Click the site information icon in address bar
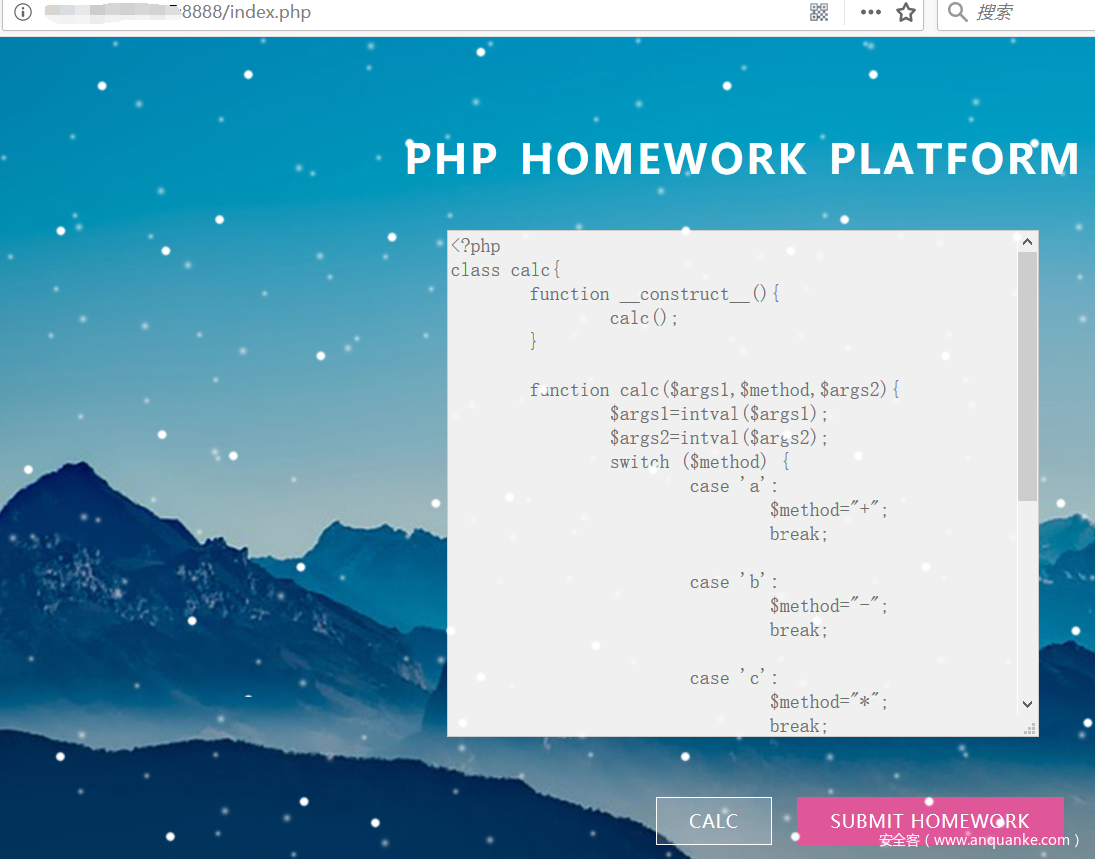The image size is (1095, 859). coord(23,12)
